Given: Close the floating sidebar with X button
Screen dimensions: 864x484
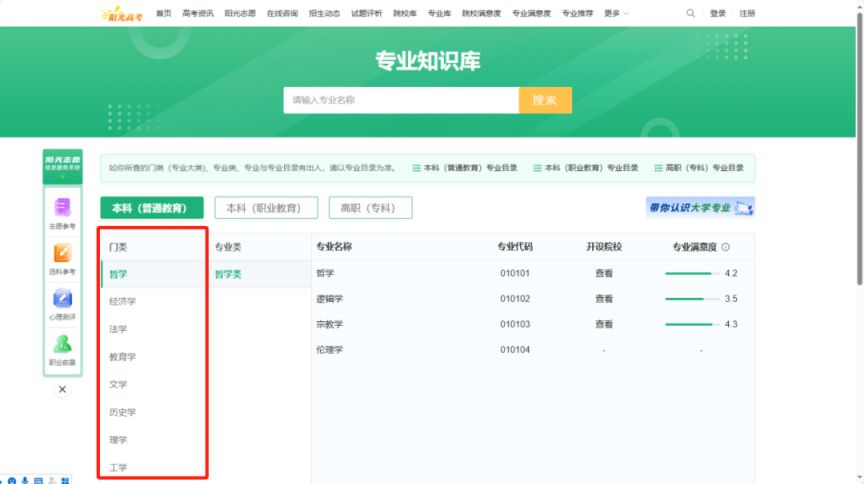Looking at the screenshot, I should pyautogui.click(x=62, y=390).
